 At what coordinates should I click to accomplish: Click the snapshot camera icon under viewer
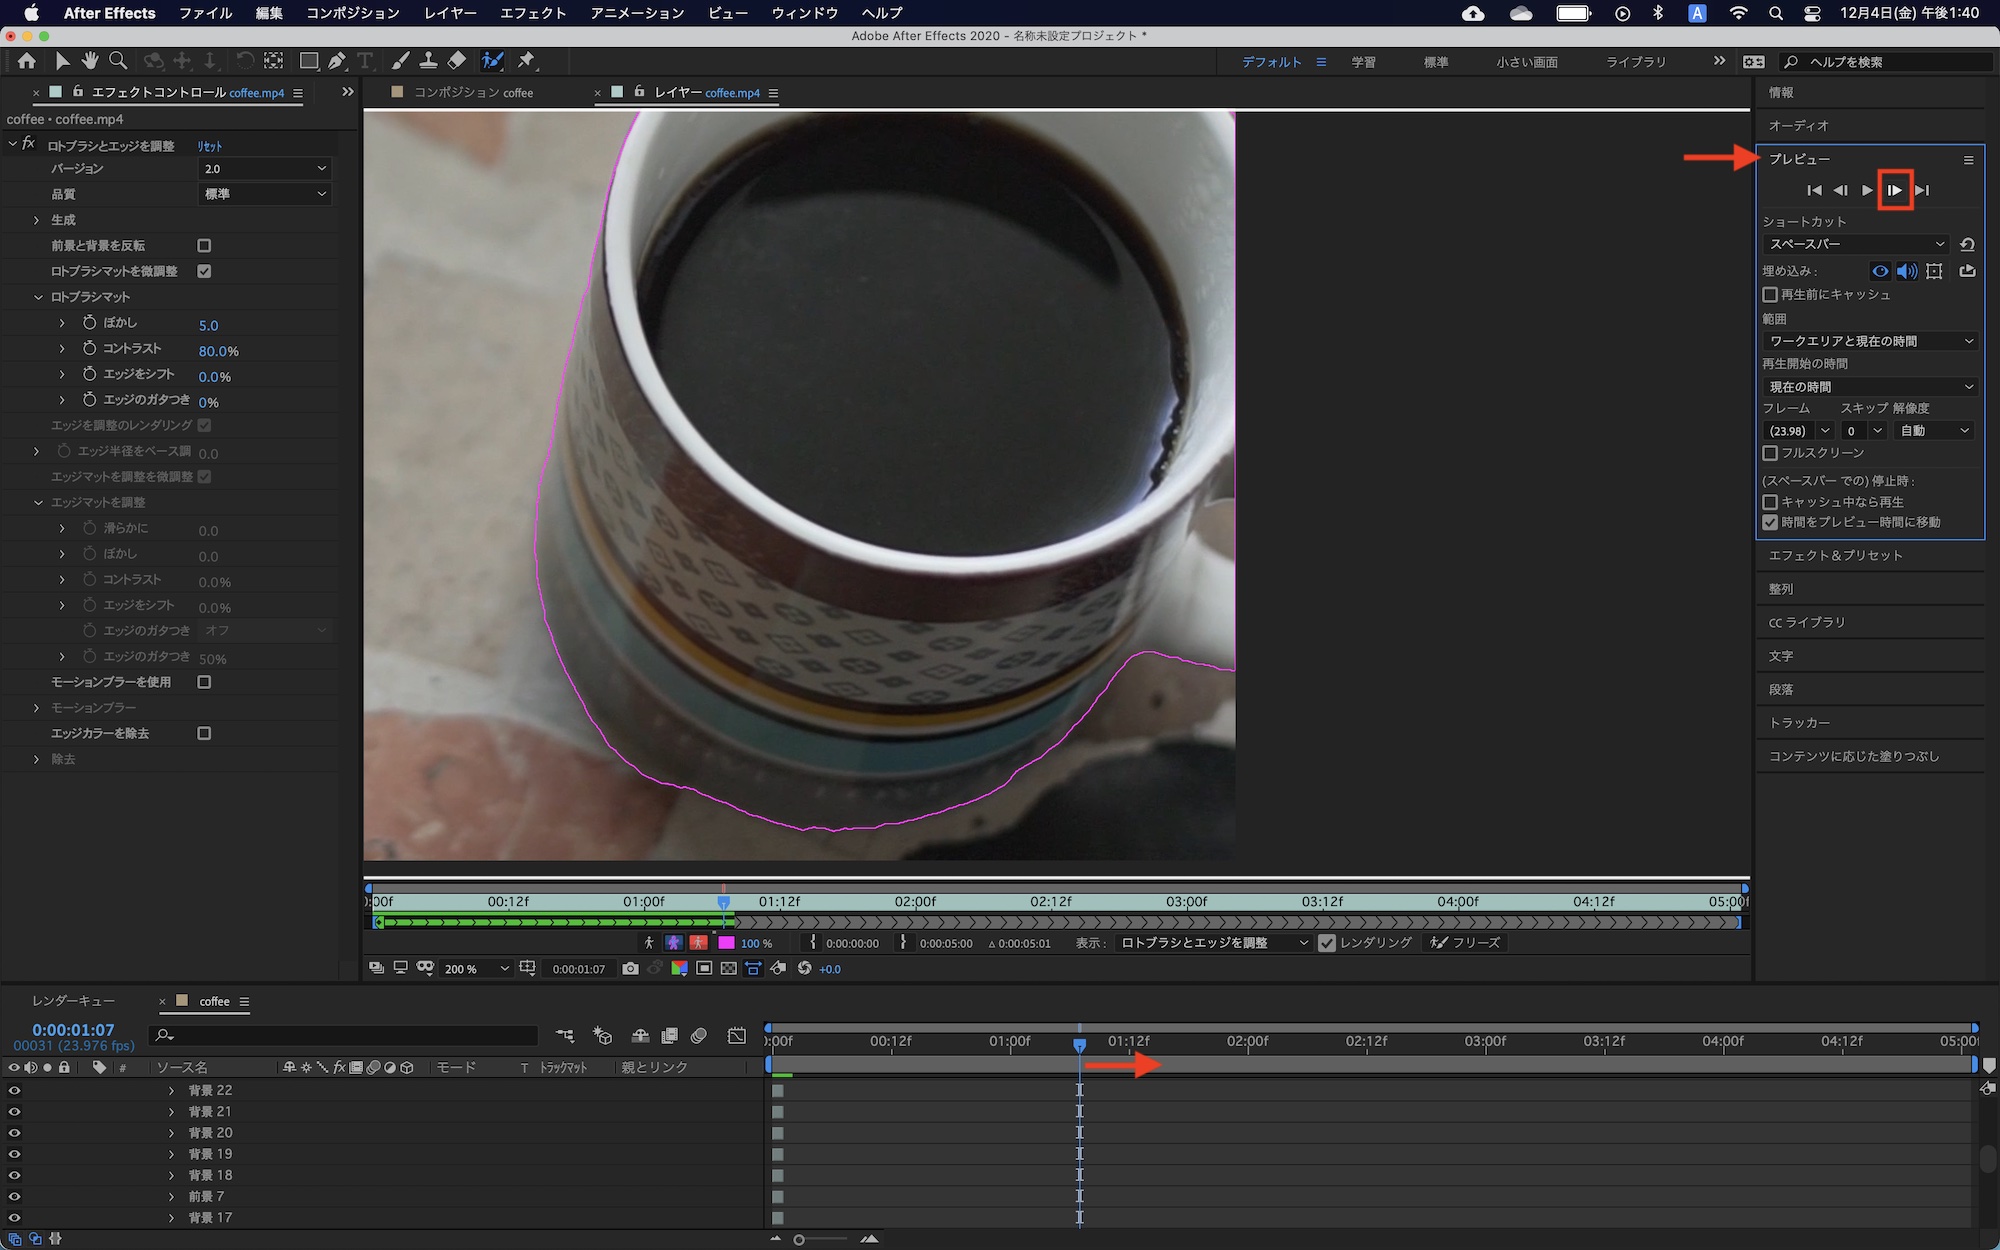click(630, 968)
